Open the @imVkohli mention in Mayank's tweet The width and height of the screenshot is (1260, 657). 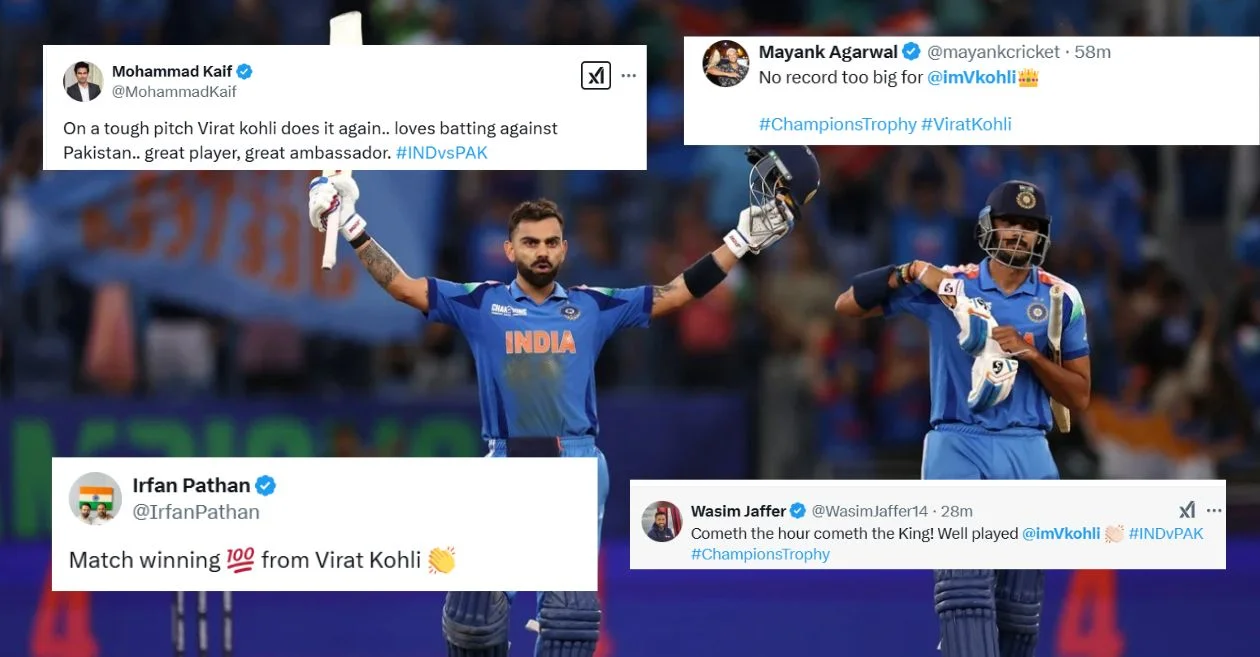(x=971, y=77)
